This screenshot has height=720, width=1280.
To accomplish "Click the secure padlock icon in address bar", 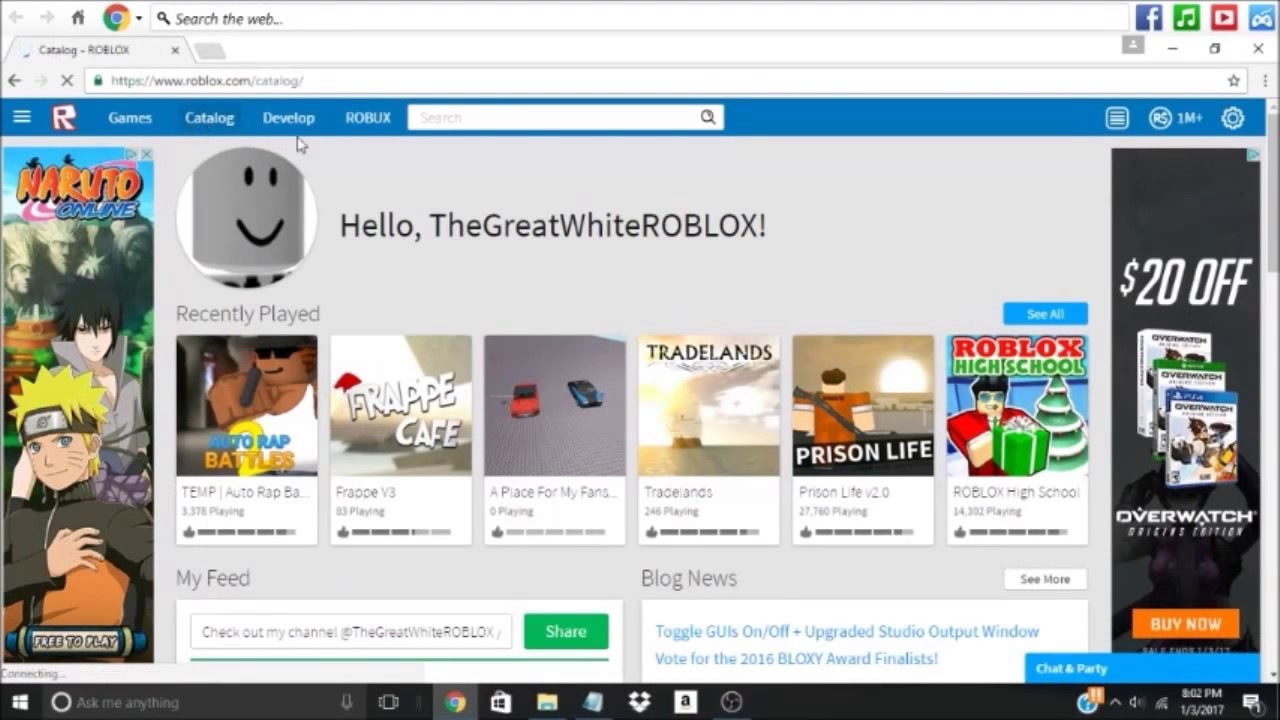I will (x=97, y=80).
